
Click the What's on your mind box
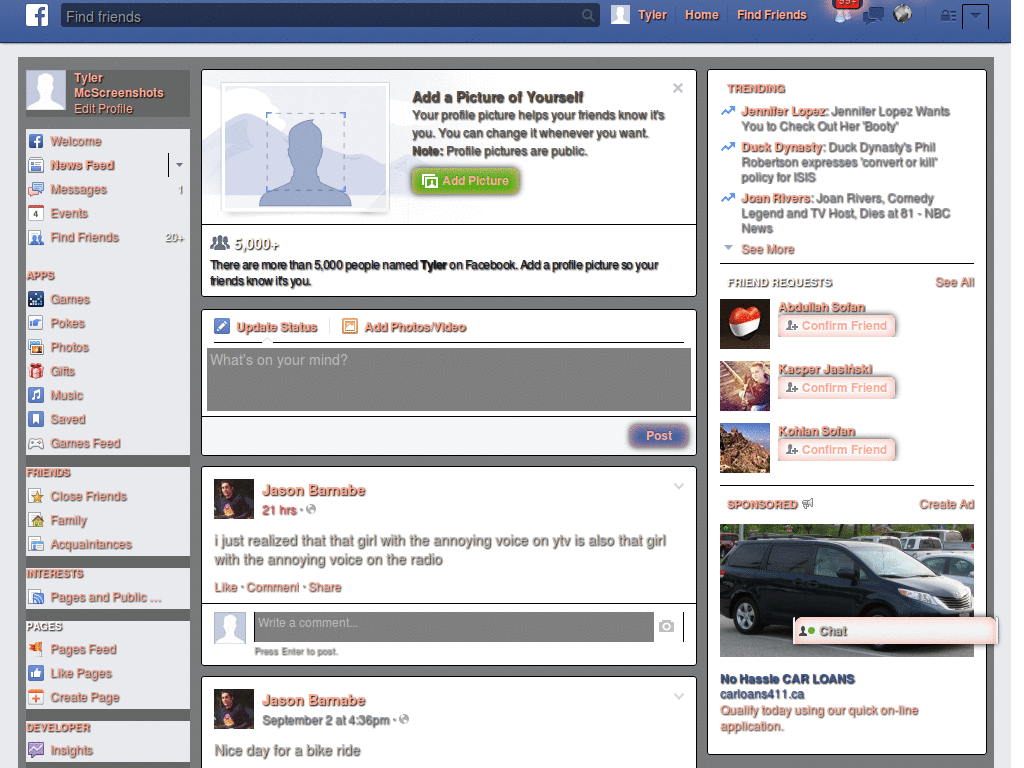click(x=449, y=379)
